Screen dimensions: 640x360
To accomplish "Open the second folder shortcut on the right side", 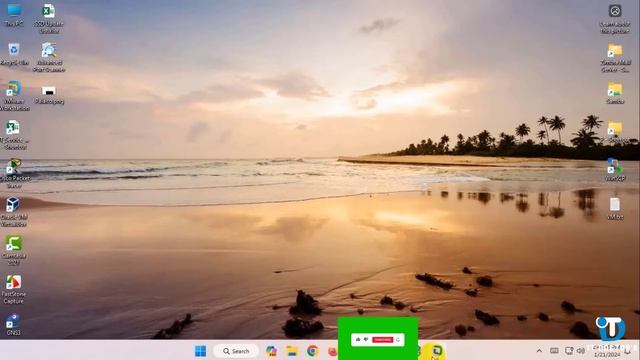I will [x=615, y=93].
